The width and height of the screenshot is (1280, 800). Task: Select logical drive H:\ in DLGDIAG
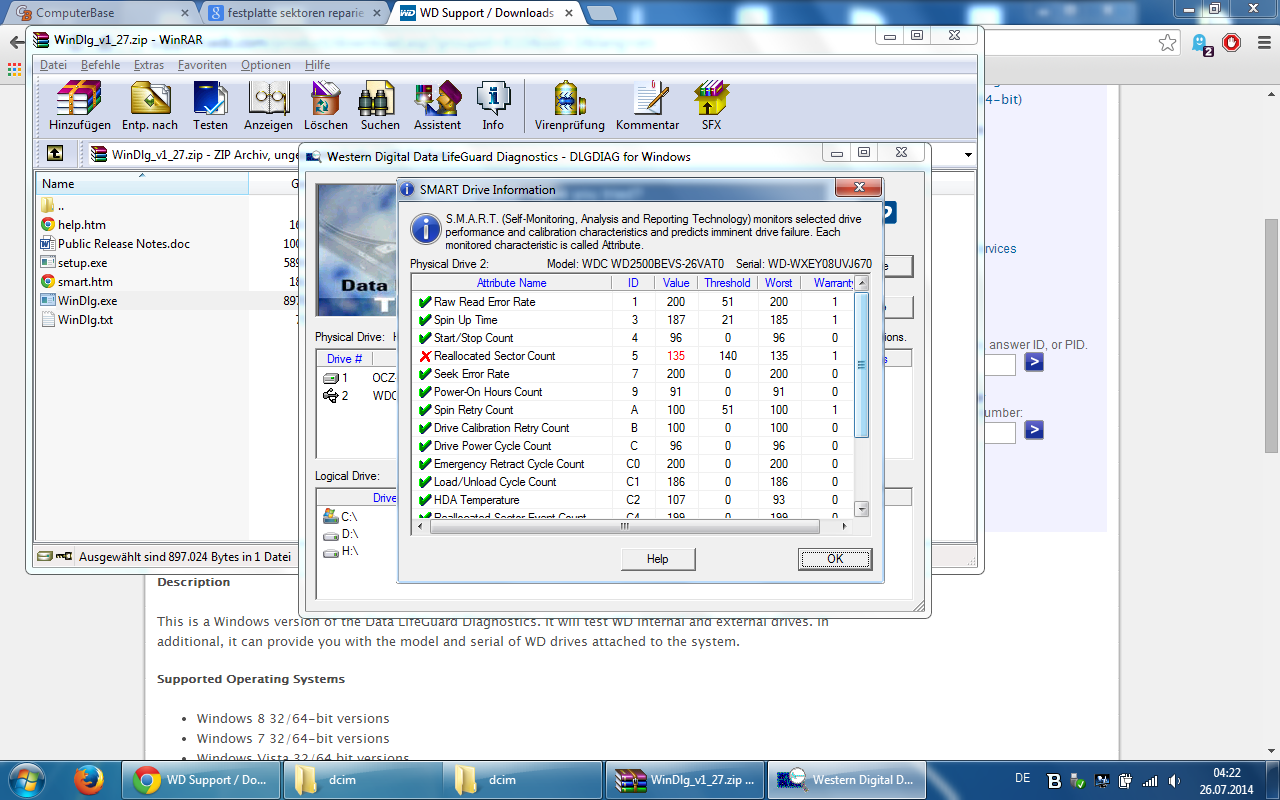(x=340, y=551)
